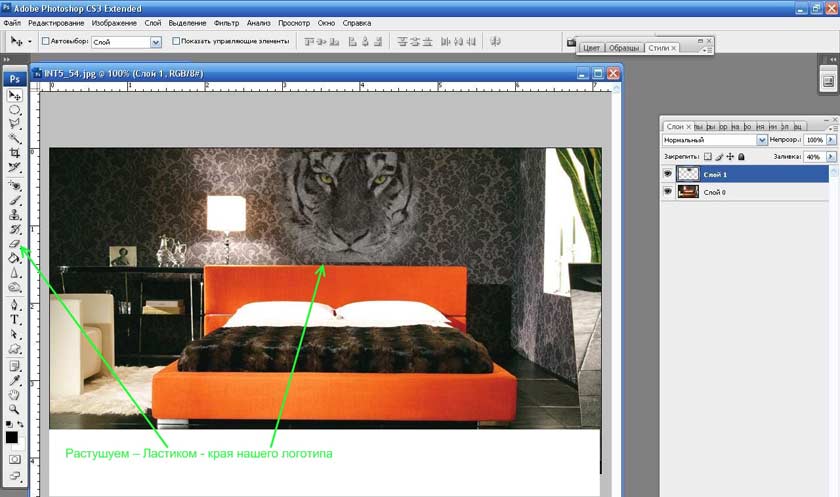The height and width of the screenshot is (497, 840).
Task: Open the Заливка 40% slider arrow
Action: pos(831,157)
